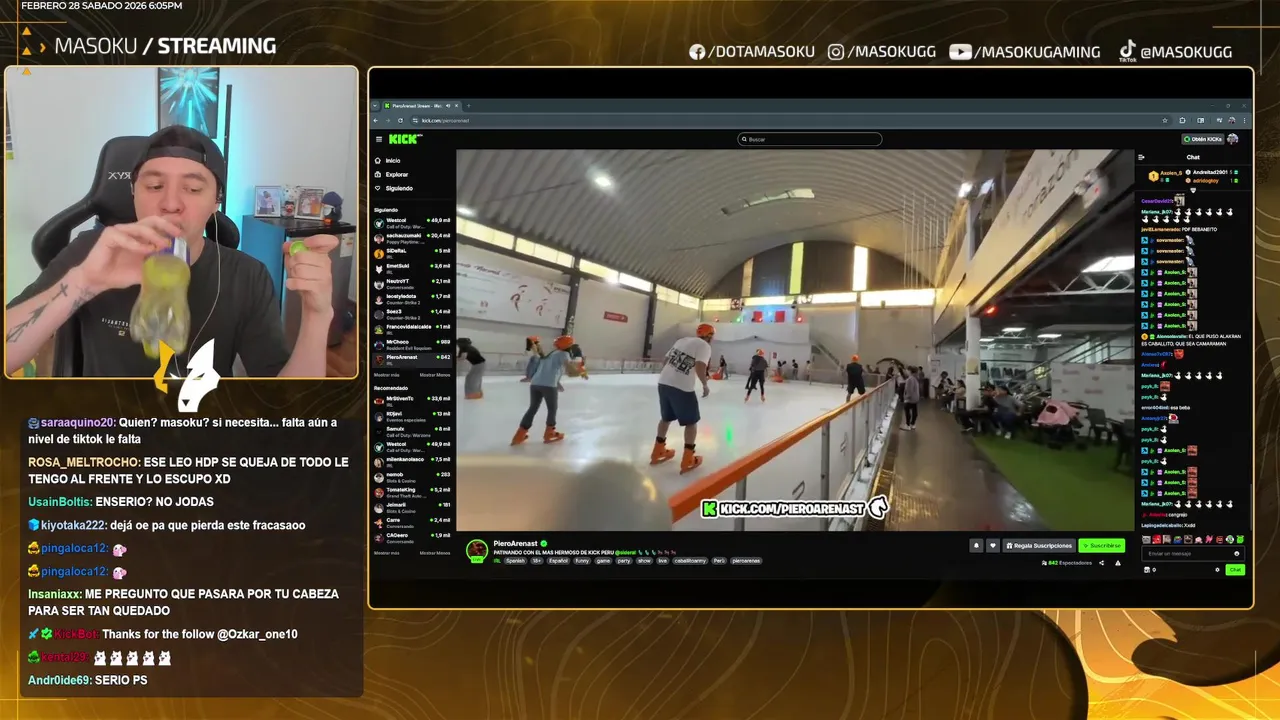The image size is (1280, 720).
Task: Open EmetSuki channel in sidebar
Action: tap(412, 267)
